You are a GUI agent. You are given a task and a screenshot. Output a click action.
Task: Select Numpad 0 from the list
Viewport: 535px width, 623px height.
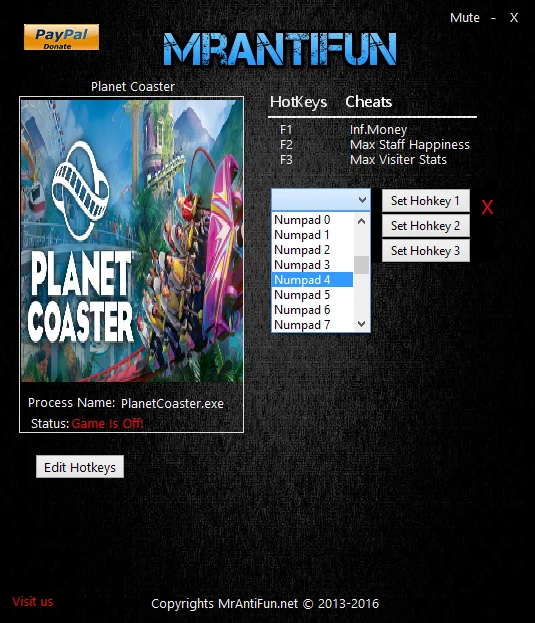(x=313, y=220)
